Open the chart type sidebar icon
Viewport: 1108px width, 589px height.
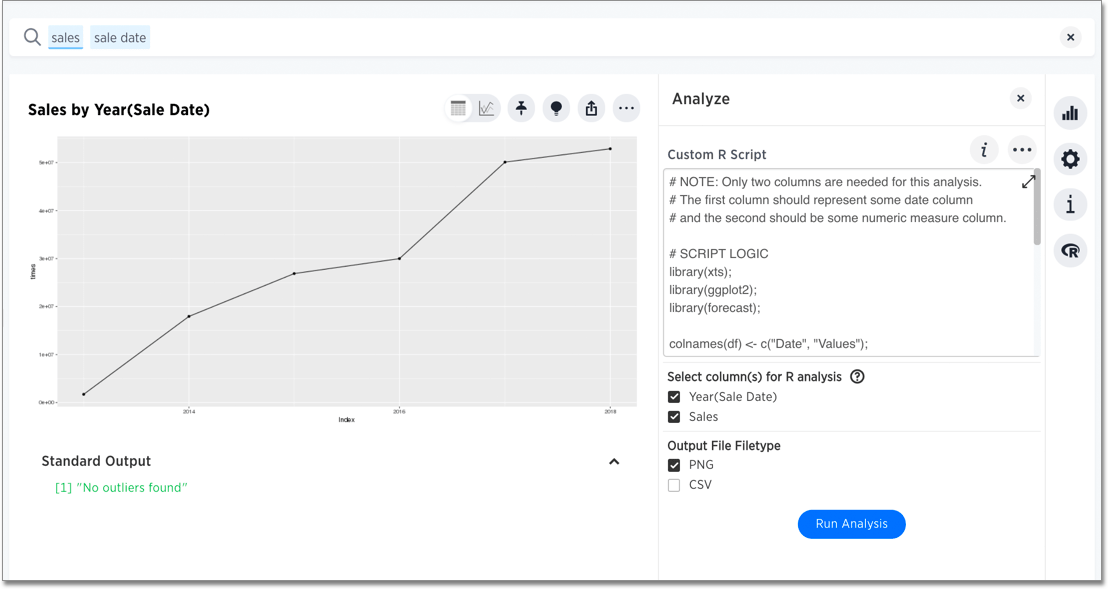[x=1070, y=113]
